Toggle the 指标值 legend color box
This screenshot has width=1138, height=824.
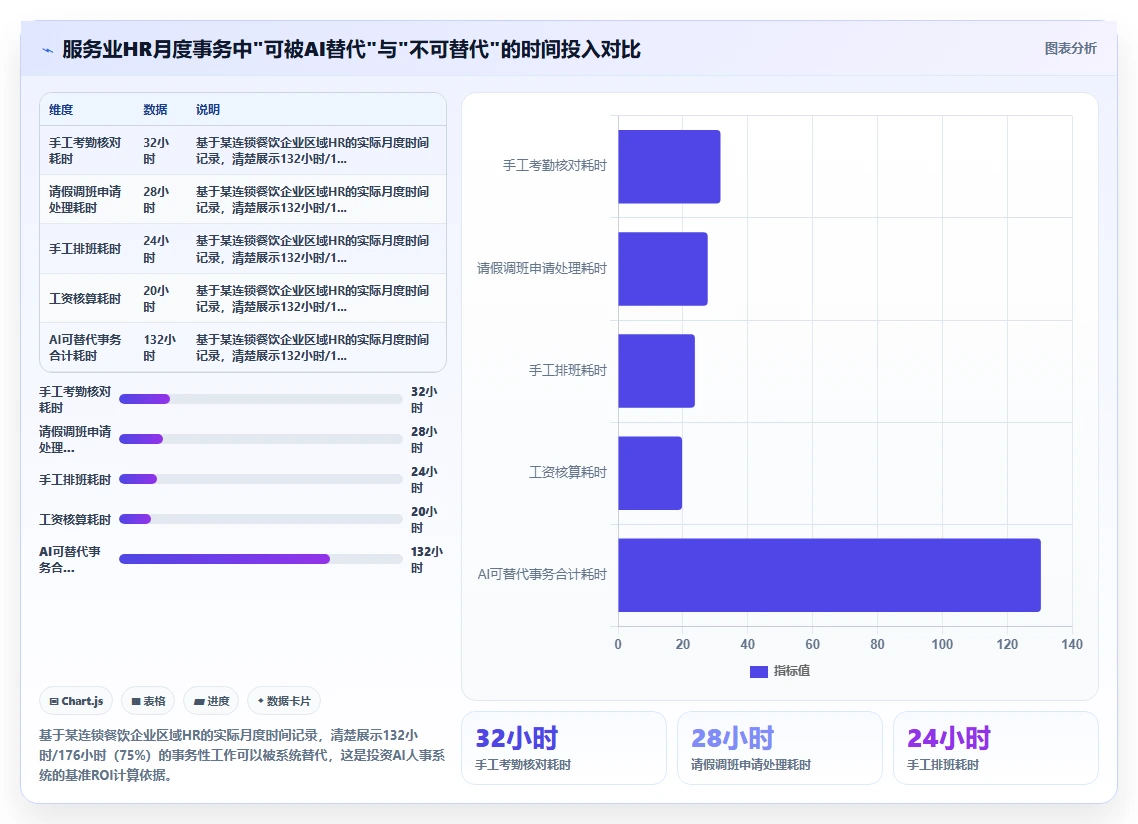(758, 672)
